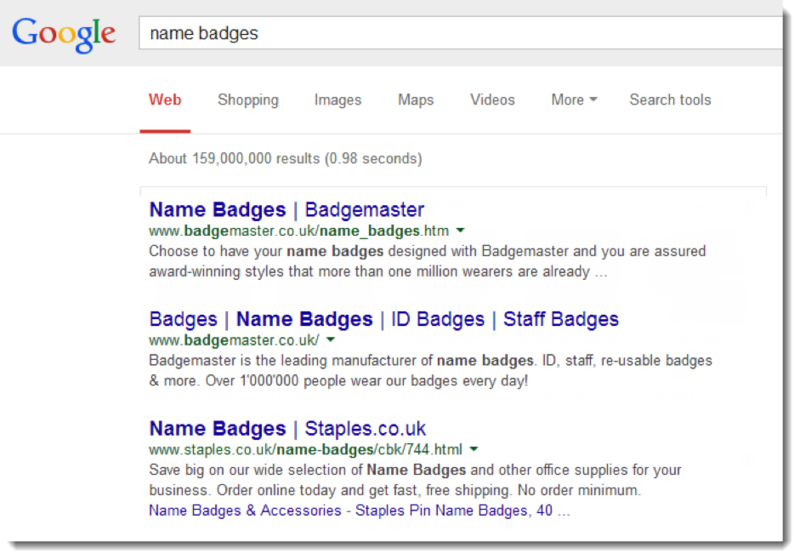
Task: Click the 'Badgemaster is the leading manufacturer' snippet
Action: click(x=430, y=371)
